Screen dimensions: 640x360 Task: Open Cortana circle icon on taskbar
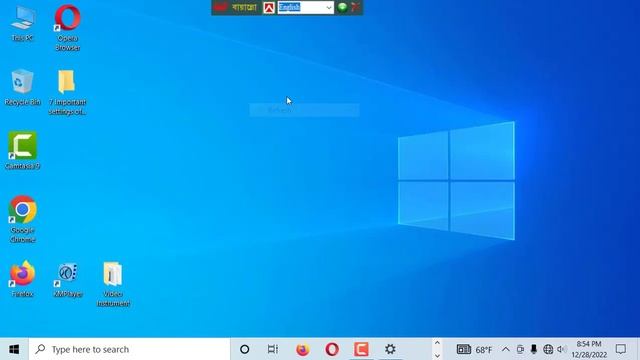pos(244,349)
